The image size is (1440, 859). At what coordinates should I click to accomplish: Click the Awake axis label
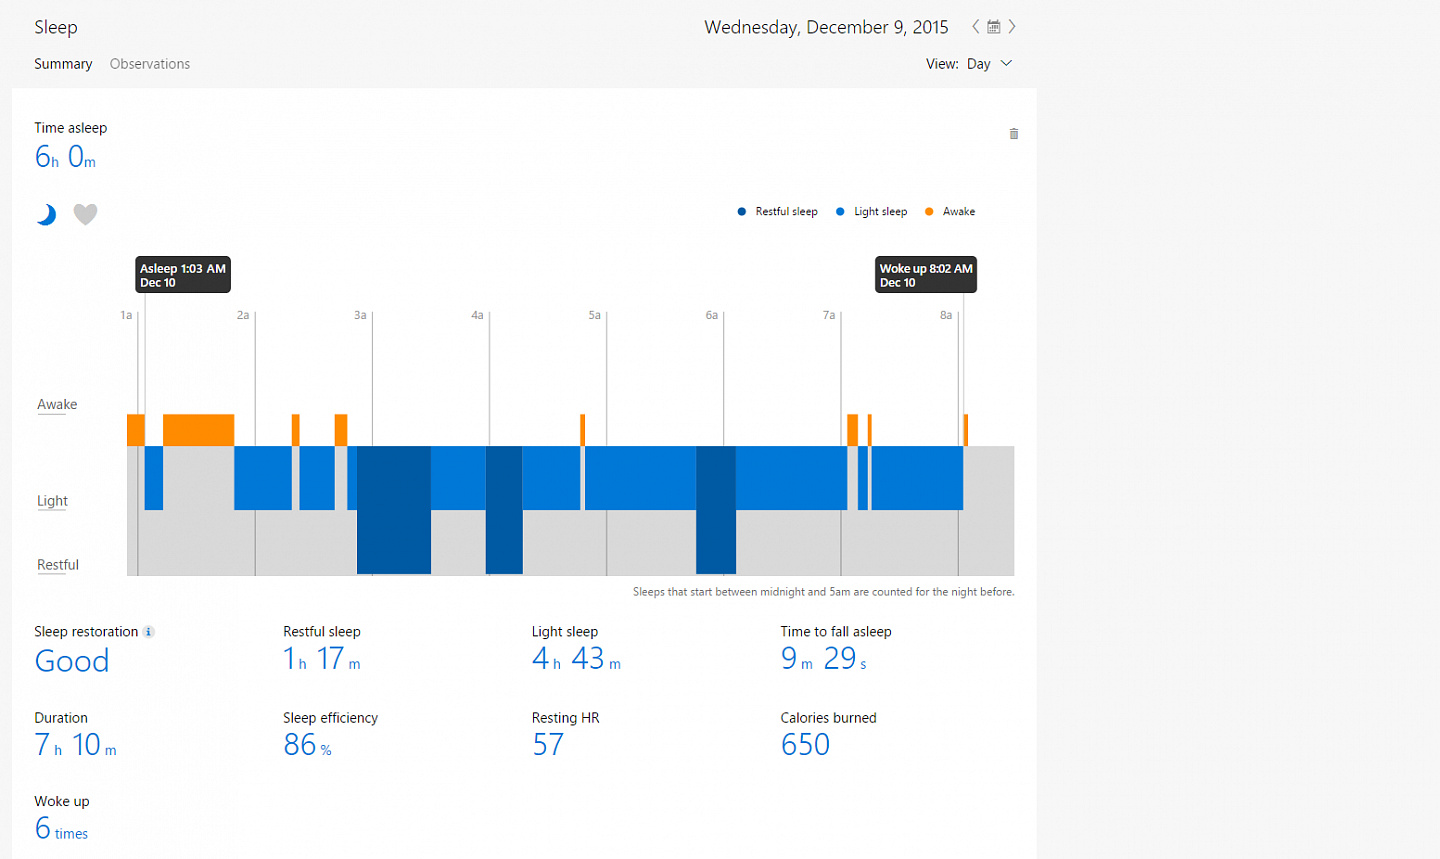(x=57, y=405)
